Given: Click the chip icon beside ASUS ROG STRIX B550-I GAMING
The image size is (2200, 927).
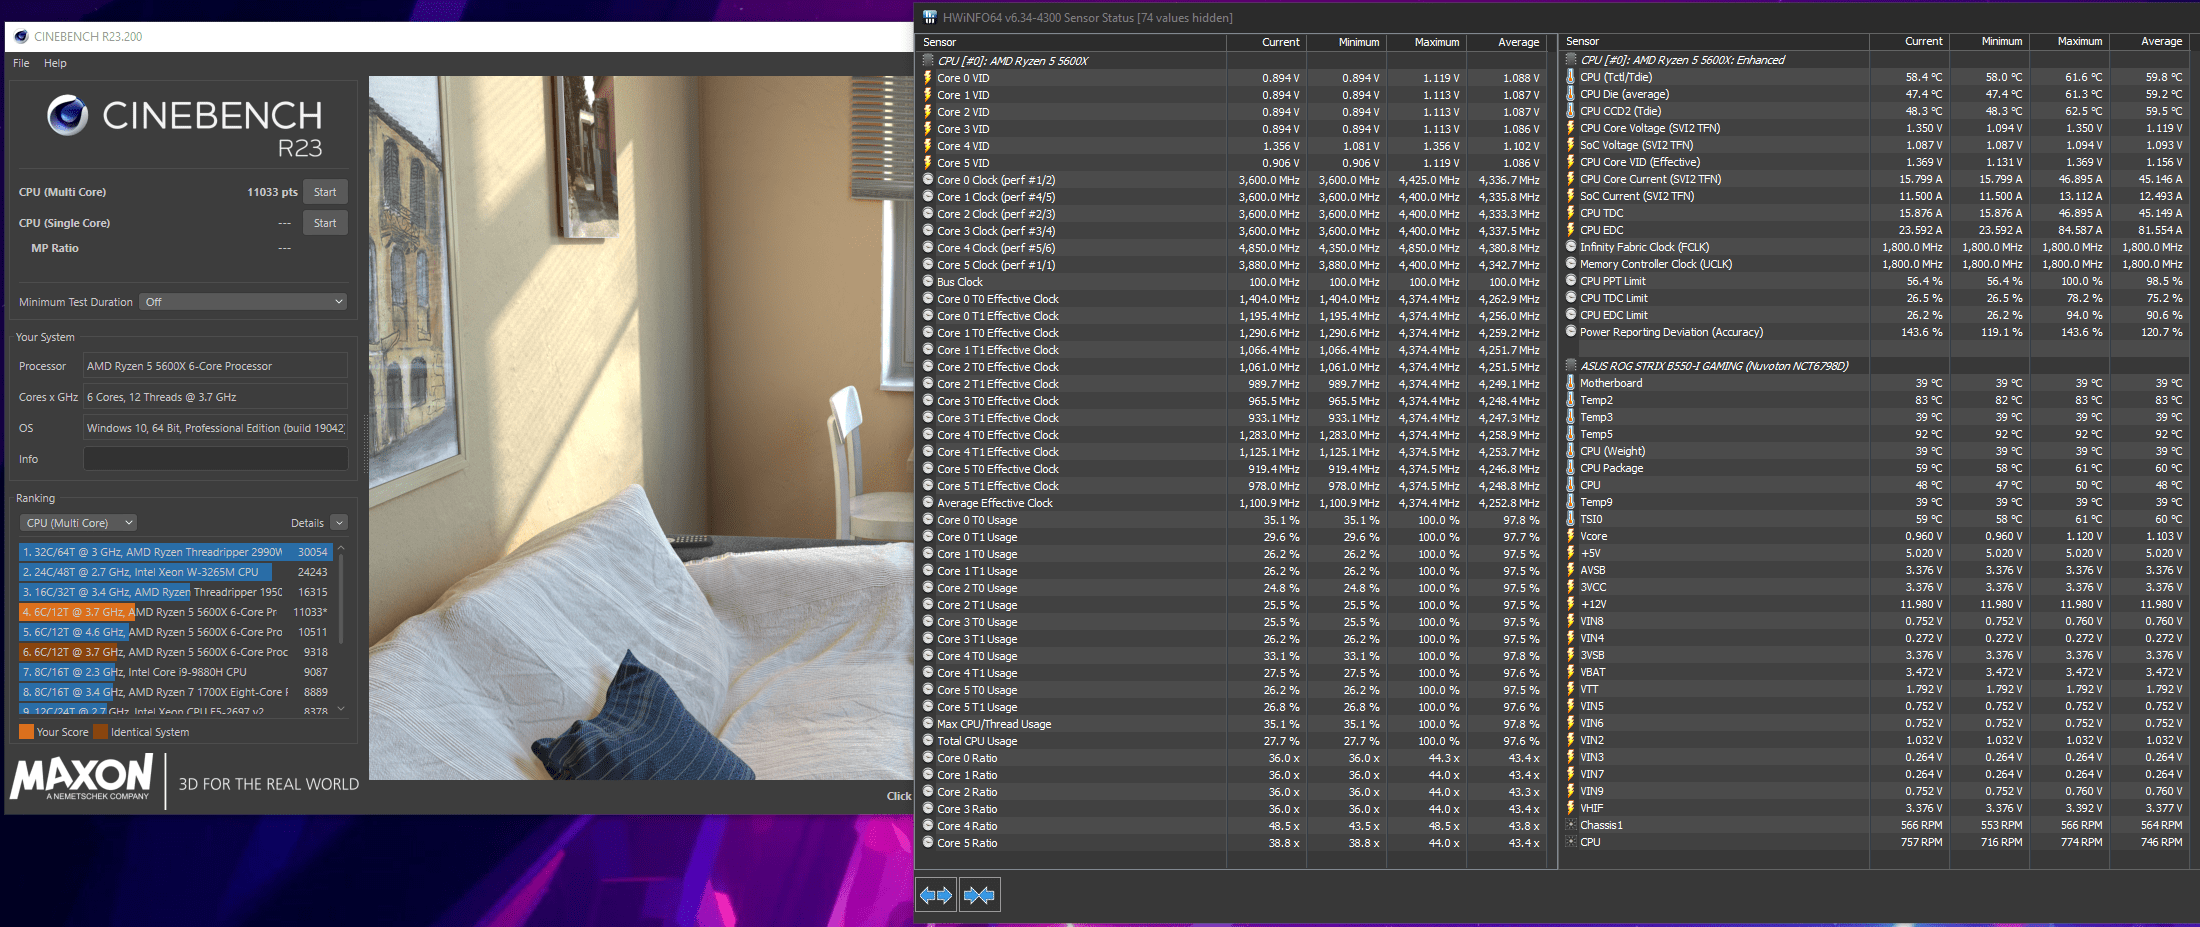Looking at the screenshot, I should click(x=1571, y=366).
